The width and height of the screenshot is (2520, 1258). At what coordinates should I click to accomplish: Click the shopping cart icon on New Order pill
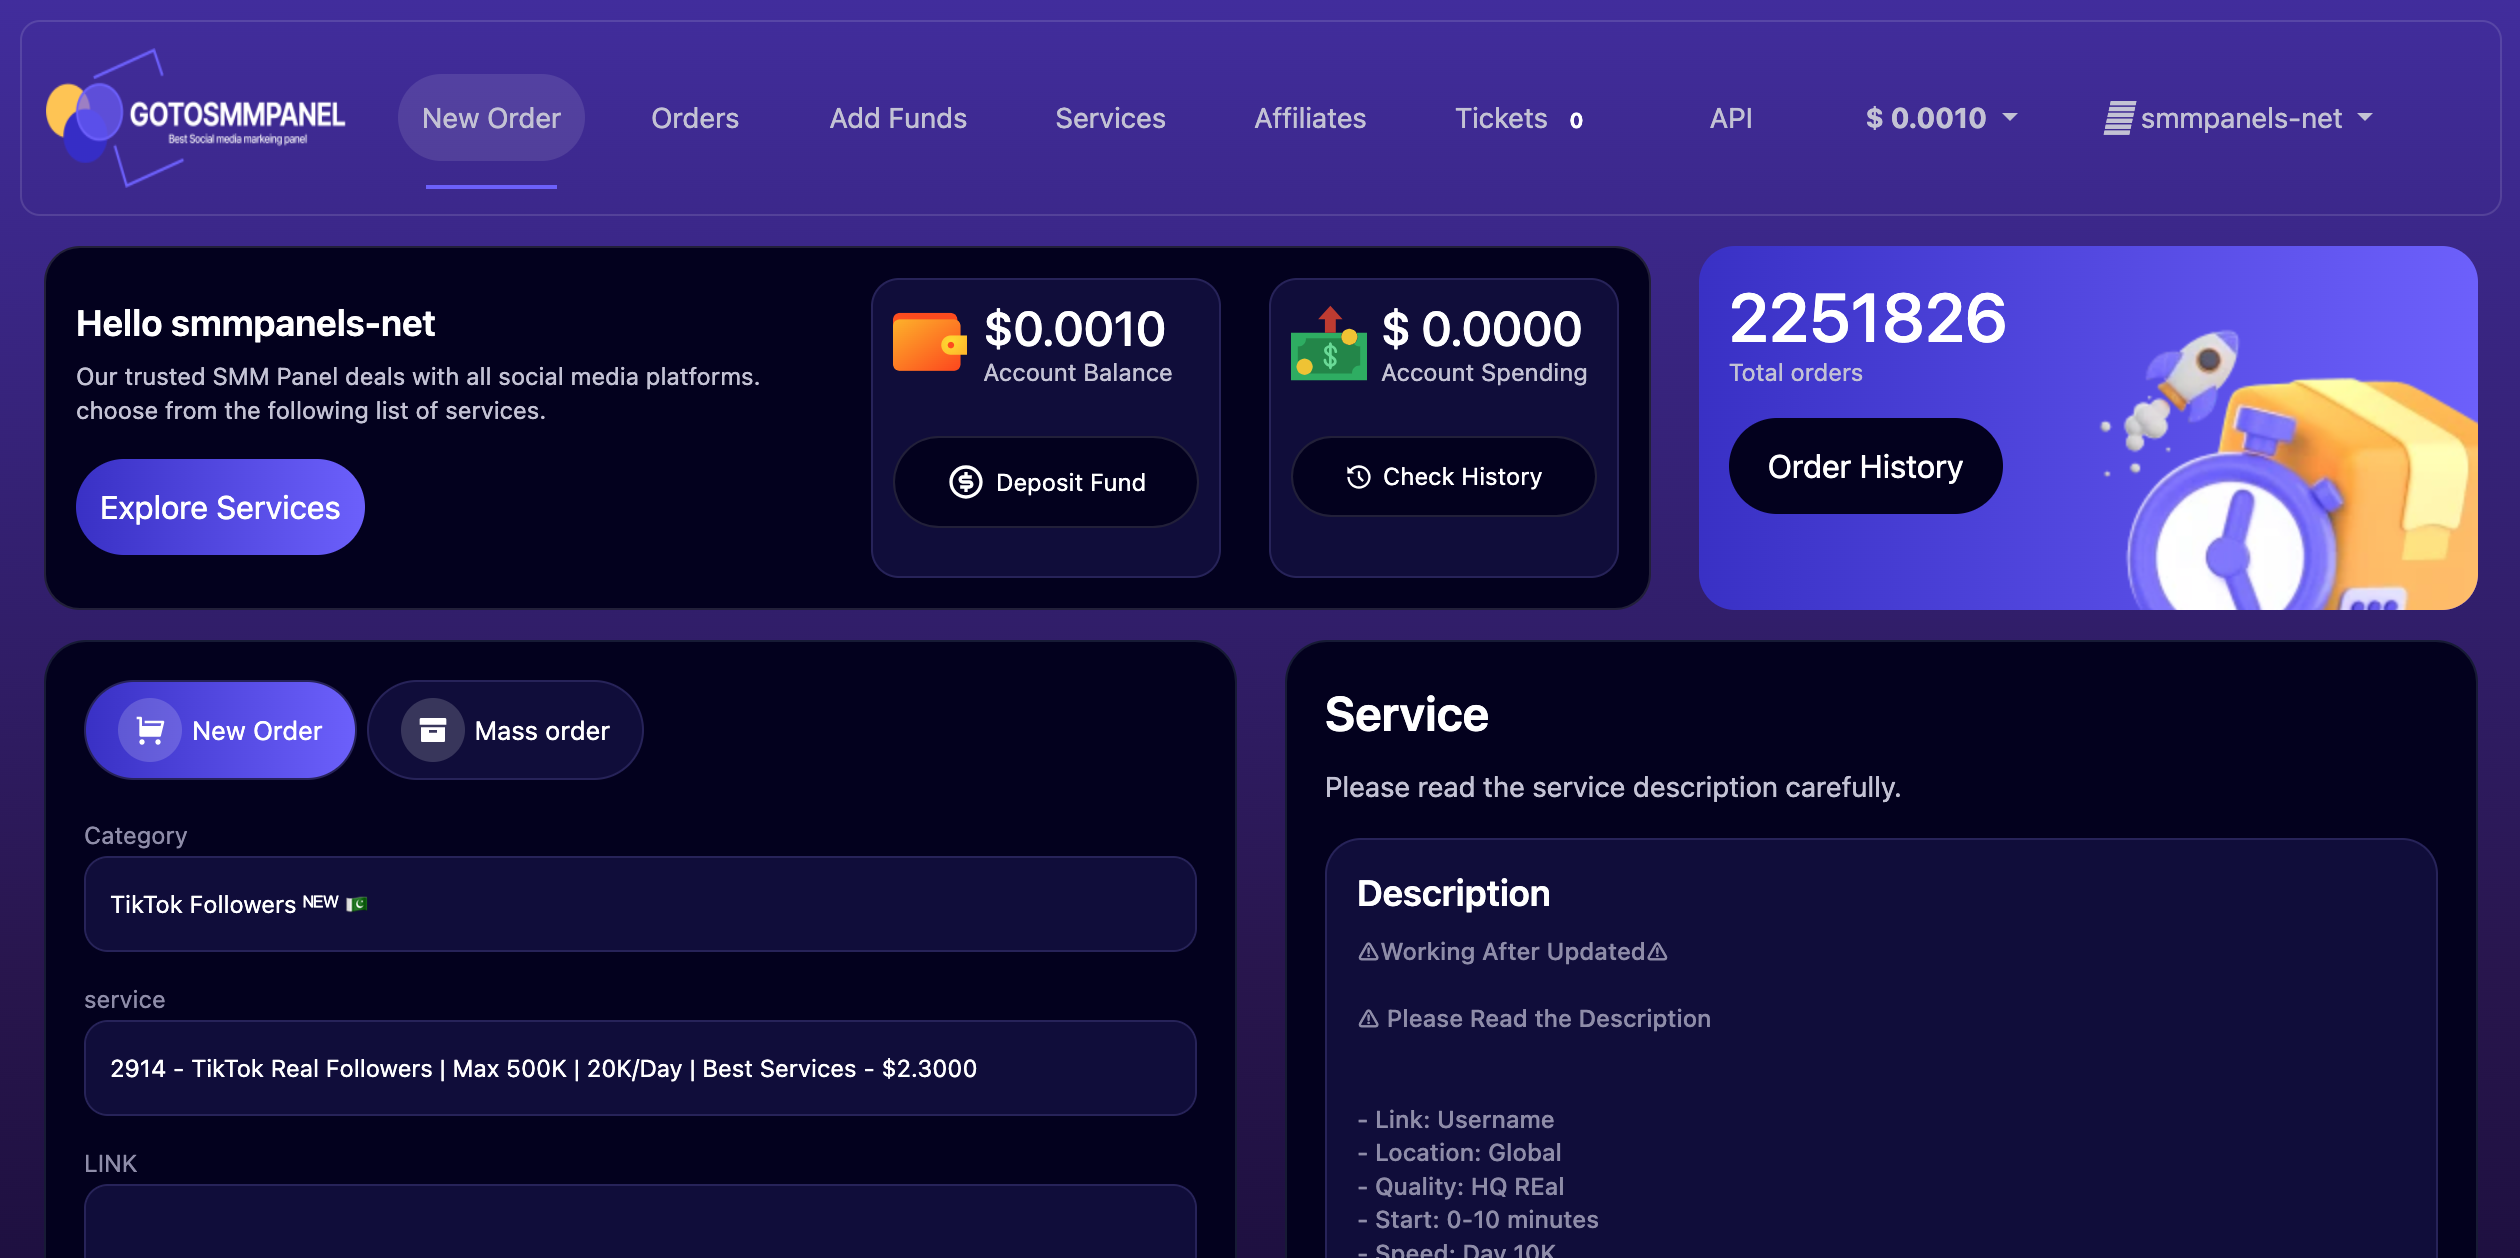(x=150, y=730)
